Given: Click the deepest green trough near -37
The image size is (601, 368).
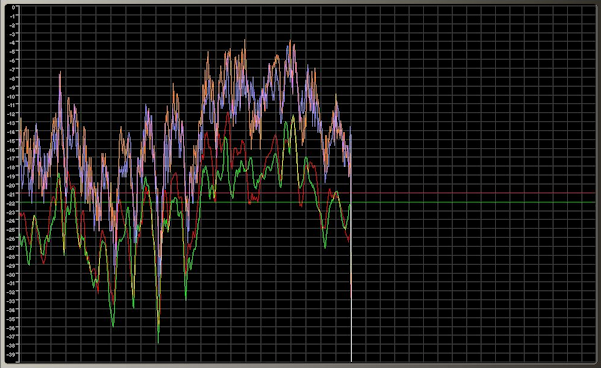Looking at the screenshot, I should (158, 341).
